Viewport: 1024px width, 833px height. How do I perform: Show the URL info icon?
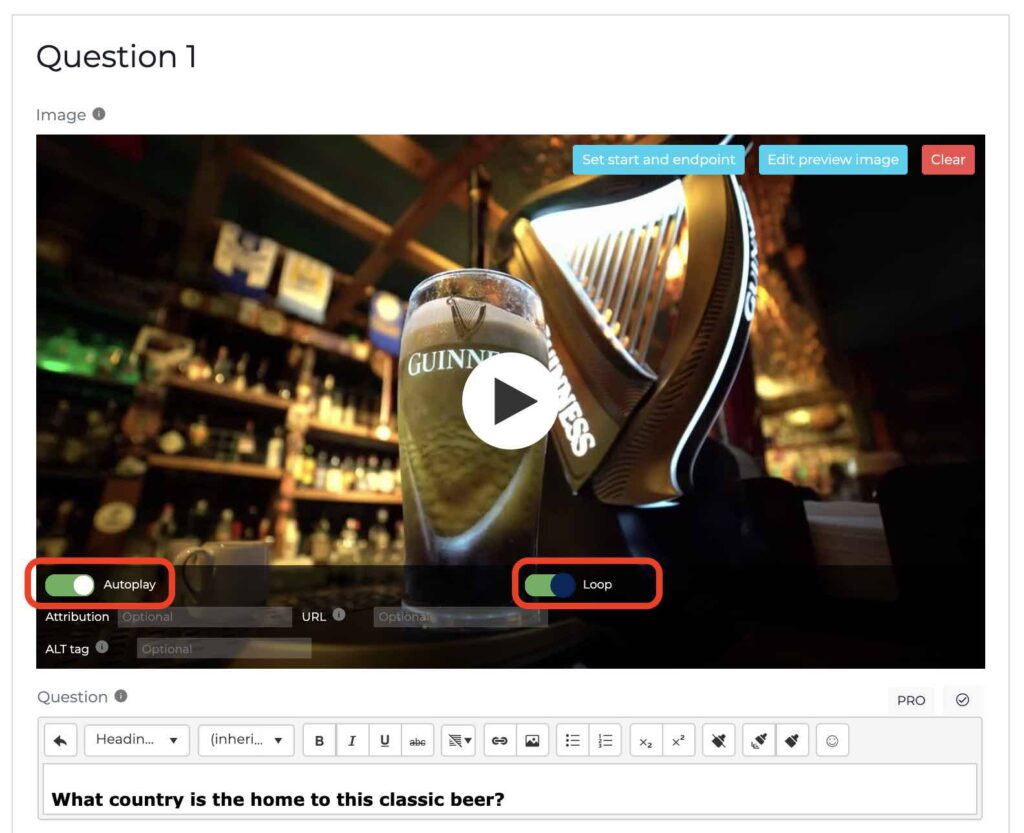[x=338, y=614]
